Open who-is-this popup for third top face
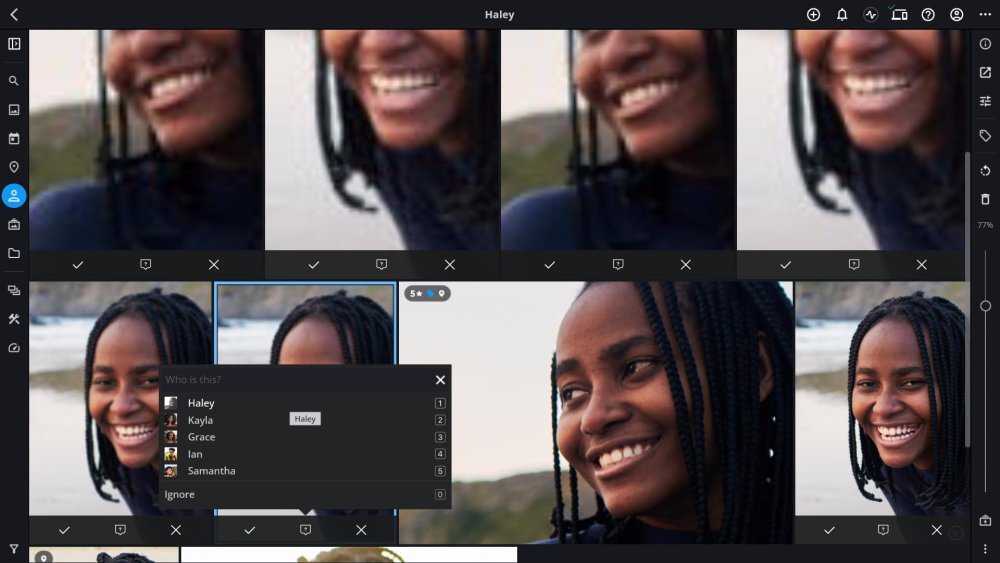The image size is (1000, 563). [618, 265]
